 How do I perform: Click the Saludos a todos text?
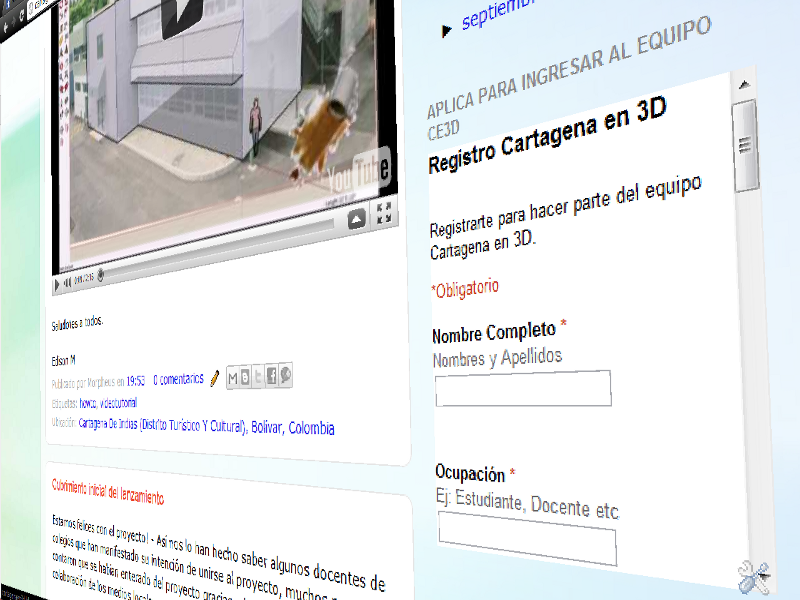click(77, 323)
